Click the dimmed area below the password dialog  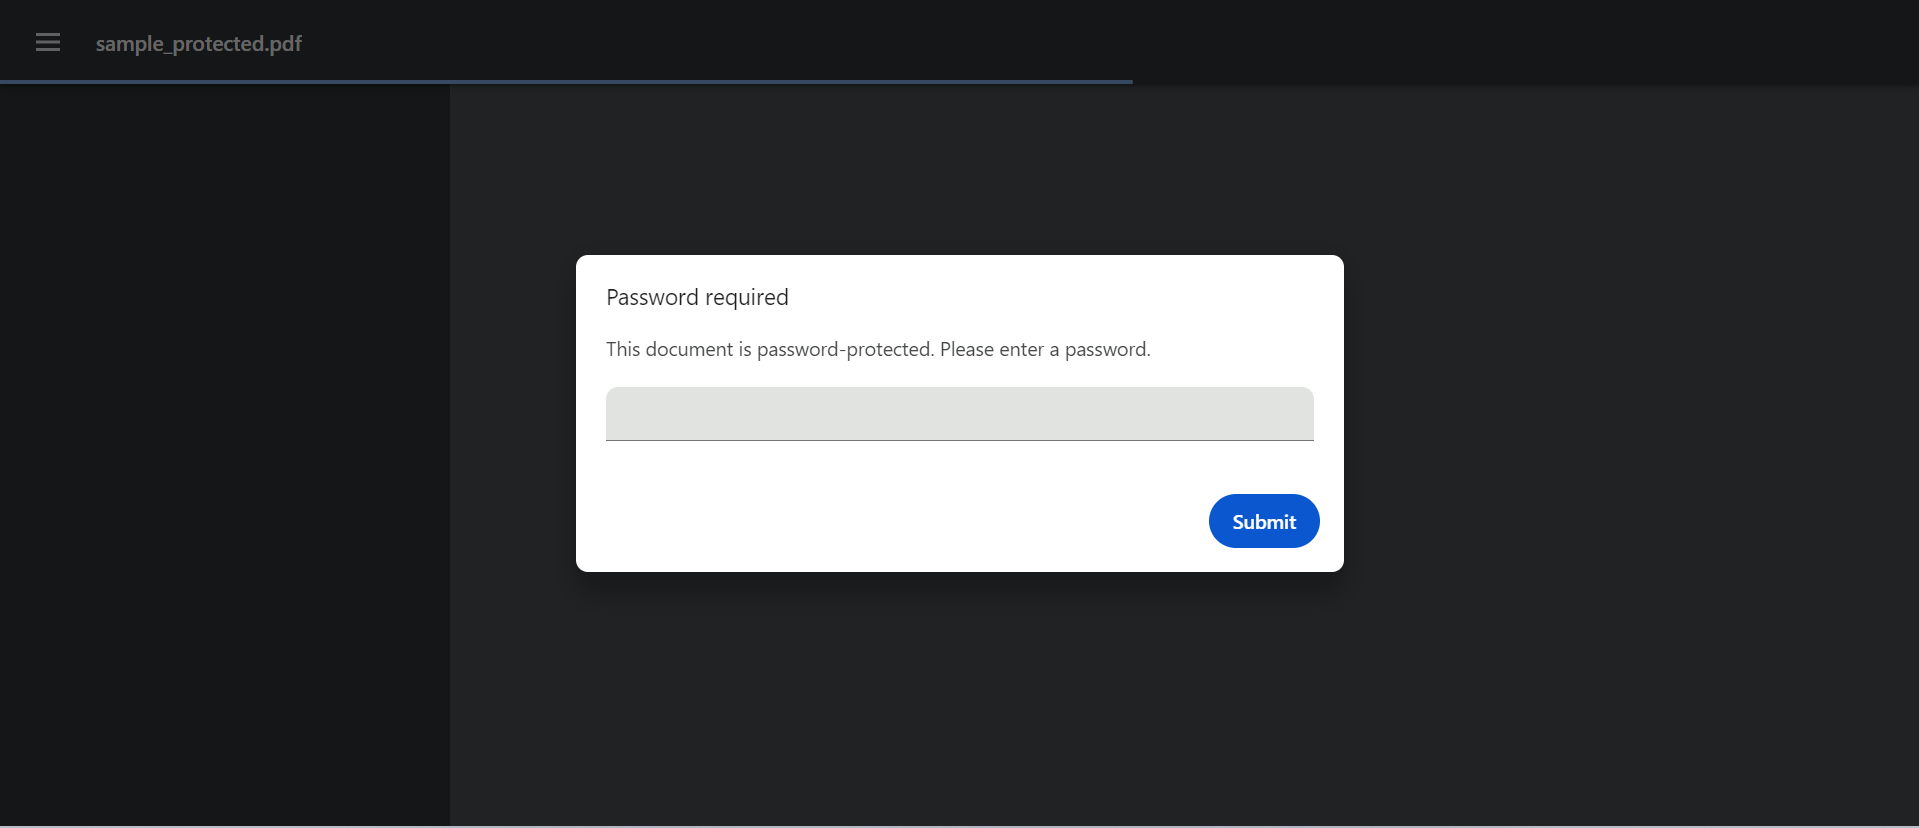click(x=960, y=700)
